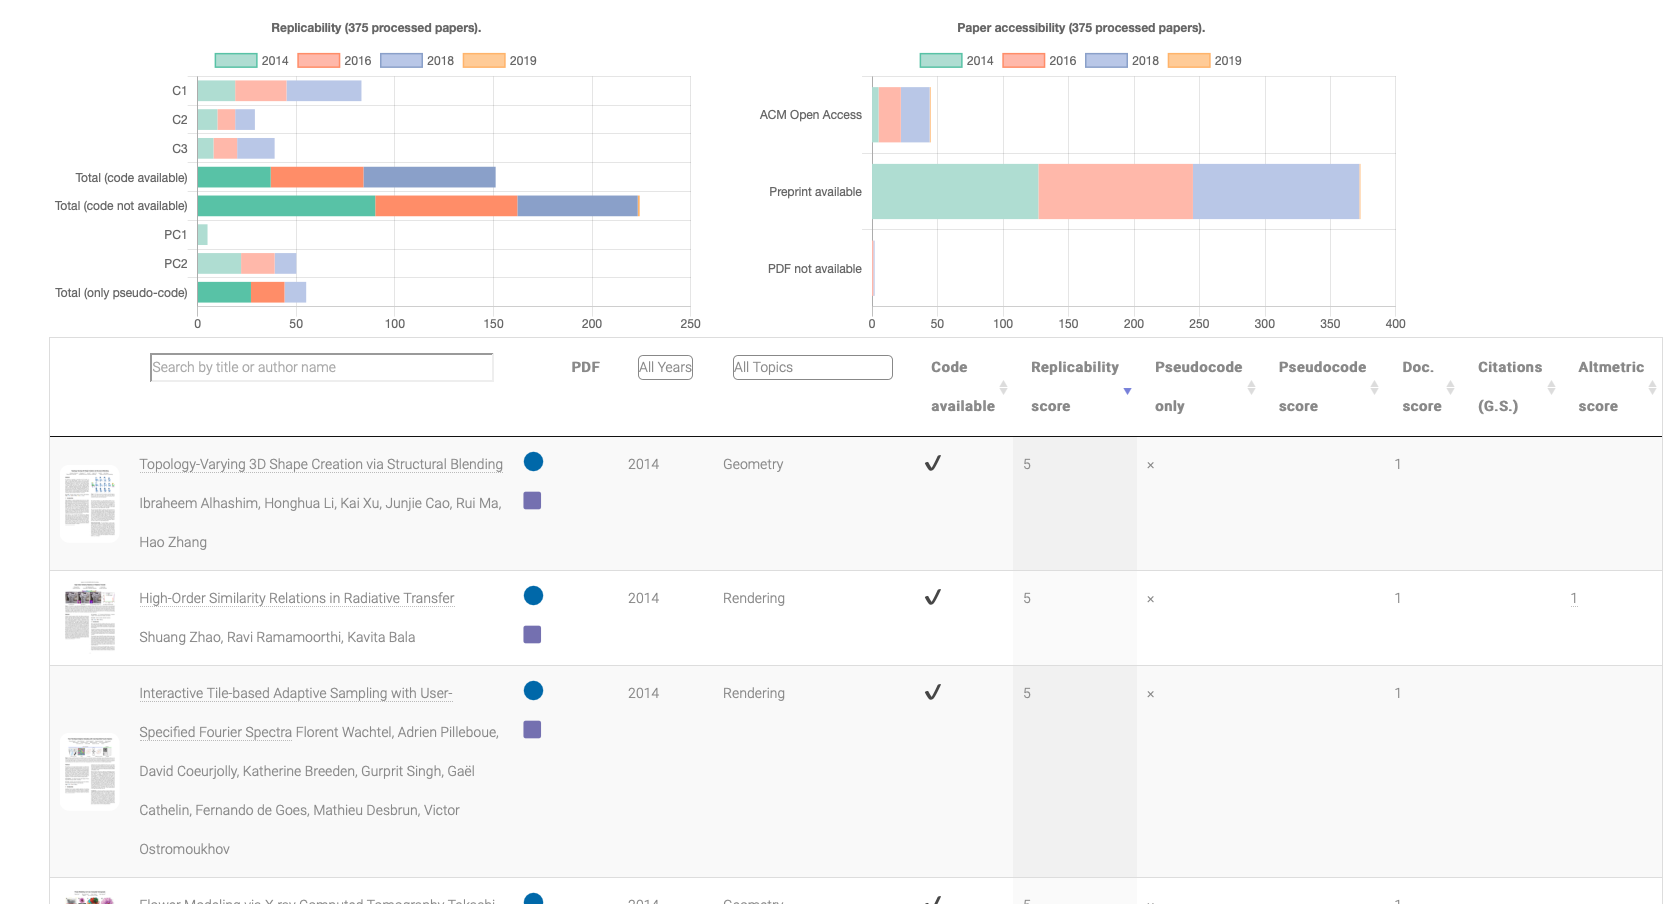1674x904 pixels.
Task: Open the All Years dropdown
Action: coord(665,367)
